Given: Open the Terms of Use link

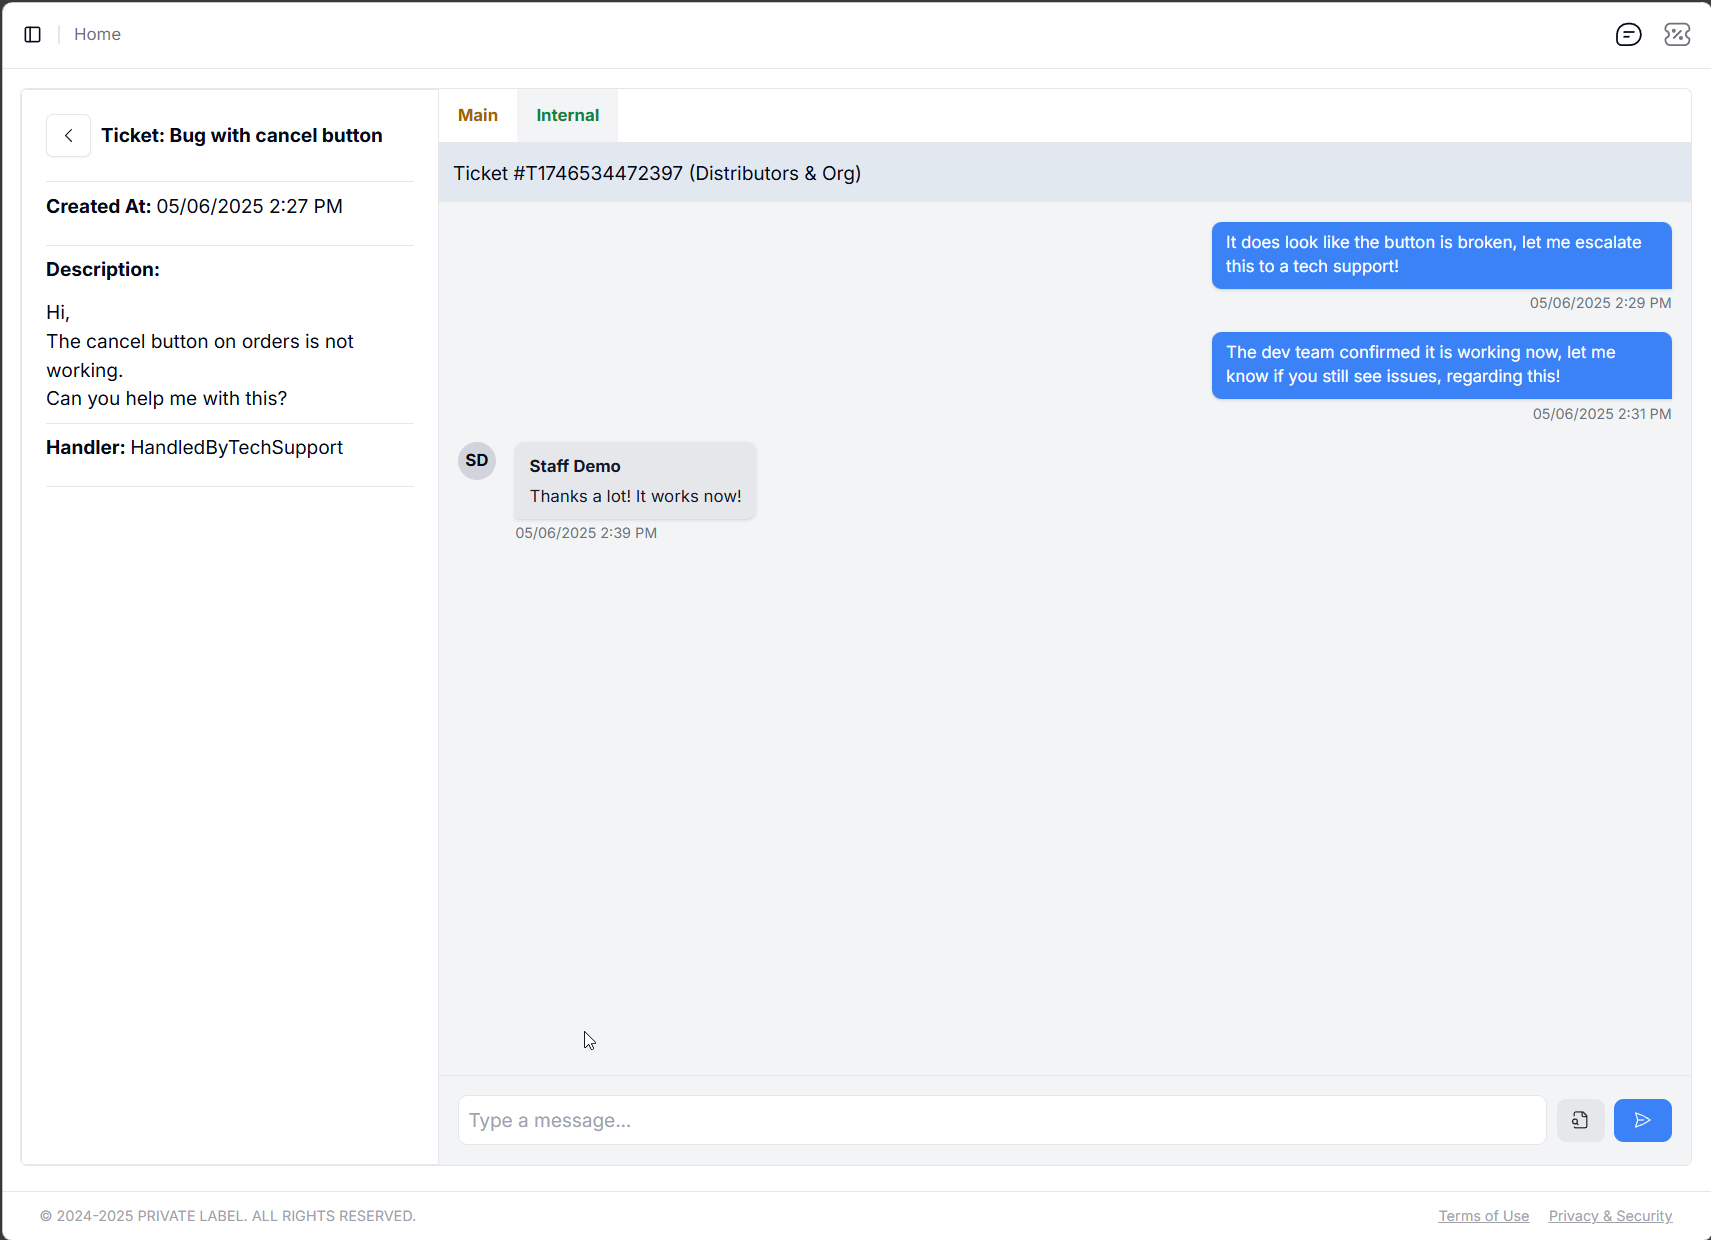Looking at the screenshot, I should pos(1483,1216).
